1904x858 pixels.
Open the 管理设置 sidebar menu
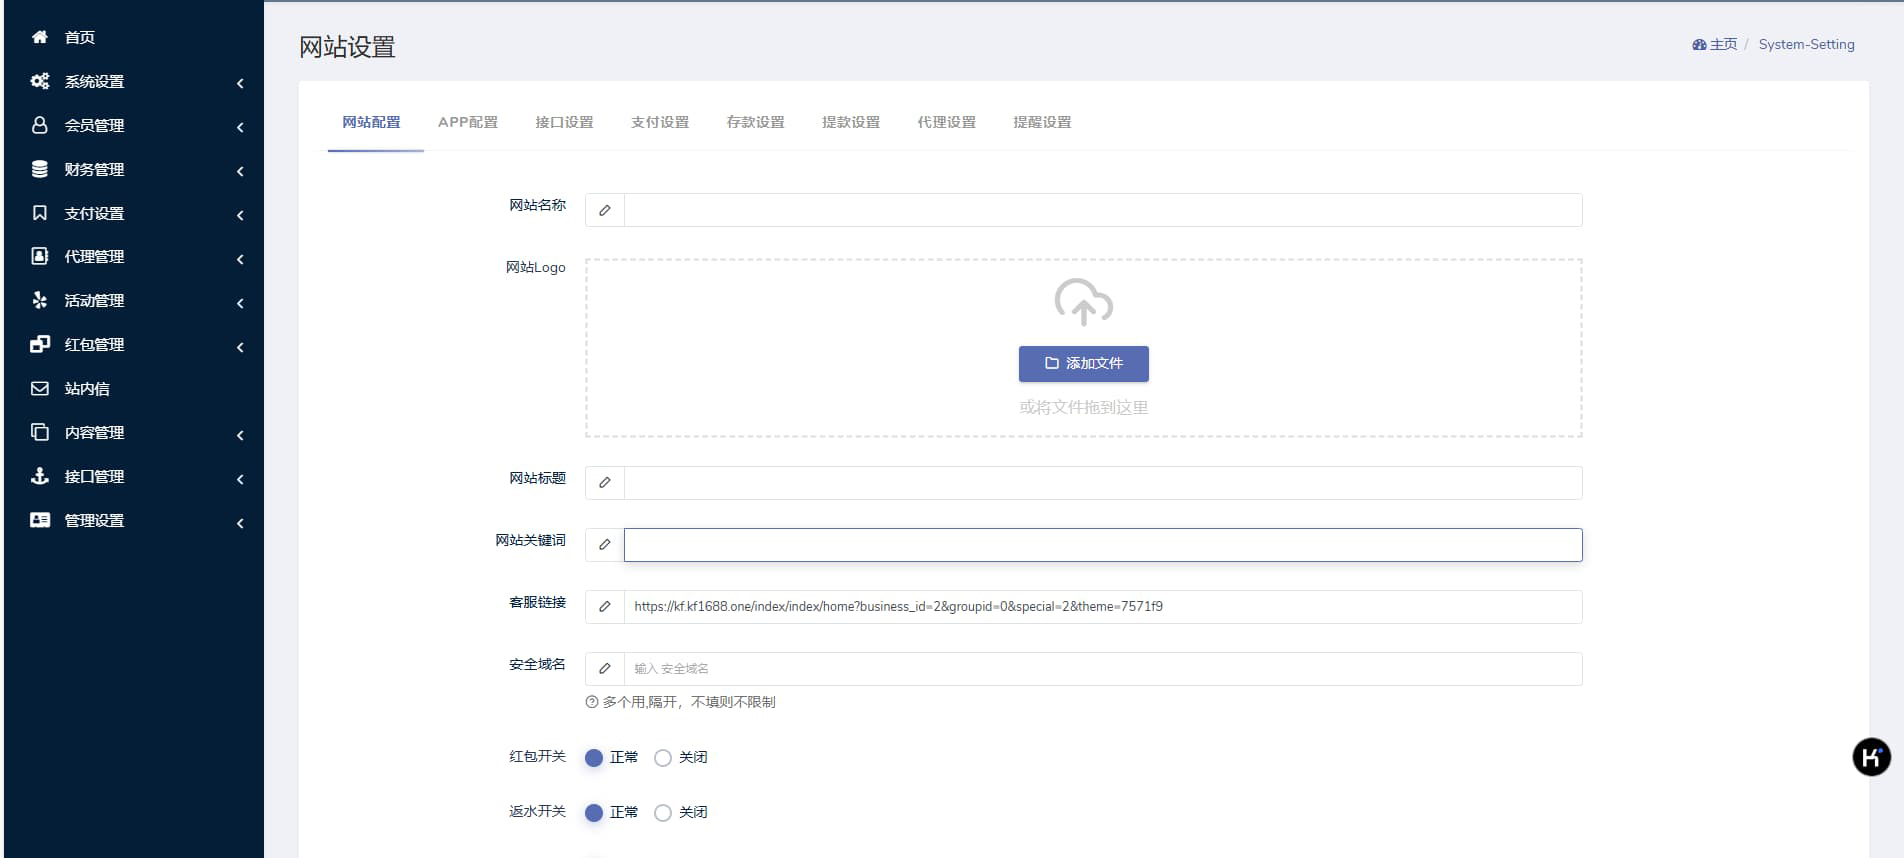coord(95,520)
